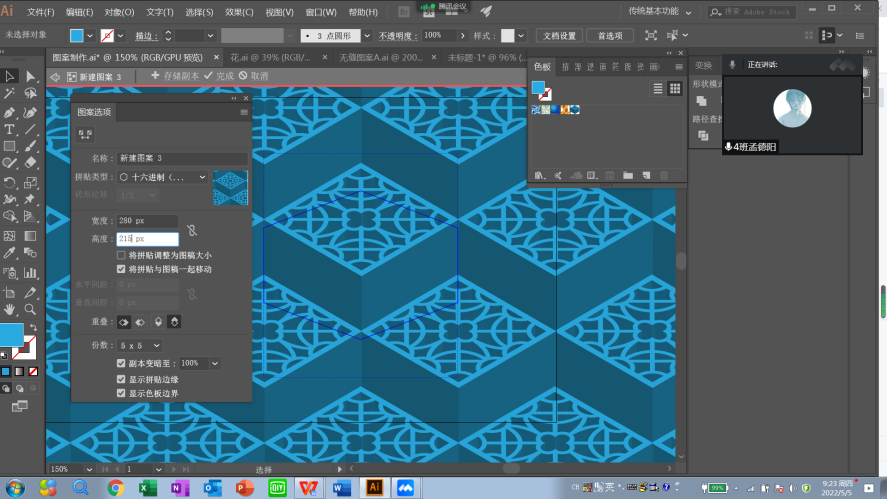This screenshot has width=887, height=499.
Task: Click the width-height link constrain icon
Action: [x=192, y=229]
